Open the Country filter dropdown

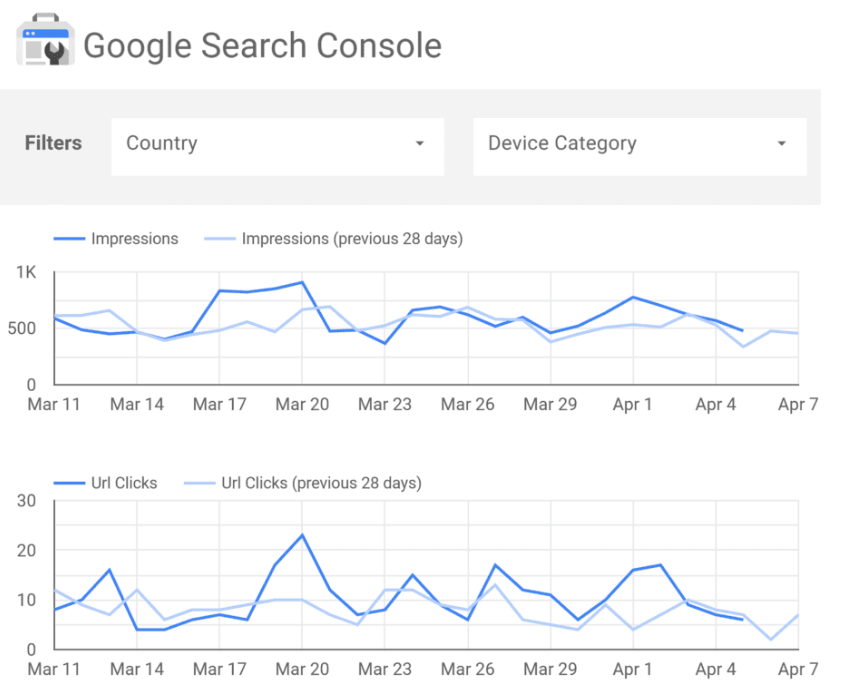point(277,146)
